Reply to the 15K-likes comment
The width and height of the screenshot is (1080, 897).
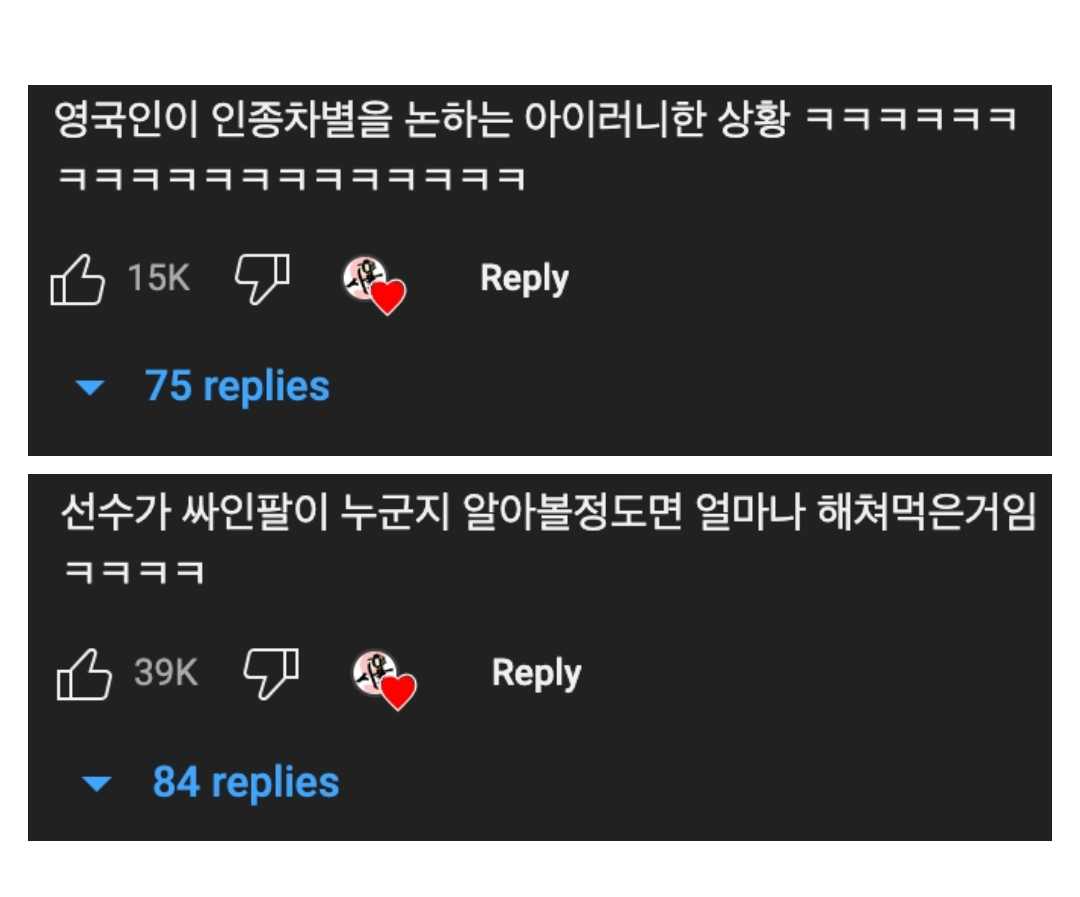(x=524, y=278)
